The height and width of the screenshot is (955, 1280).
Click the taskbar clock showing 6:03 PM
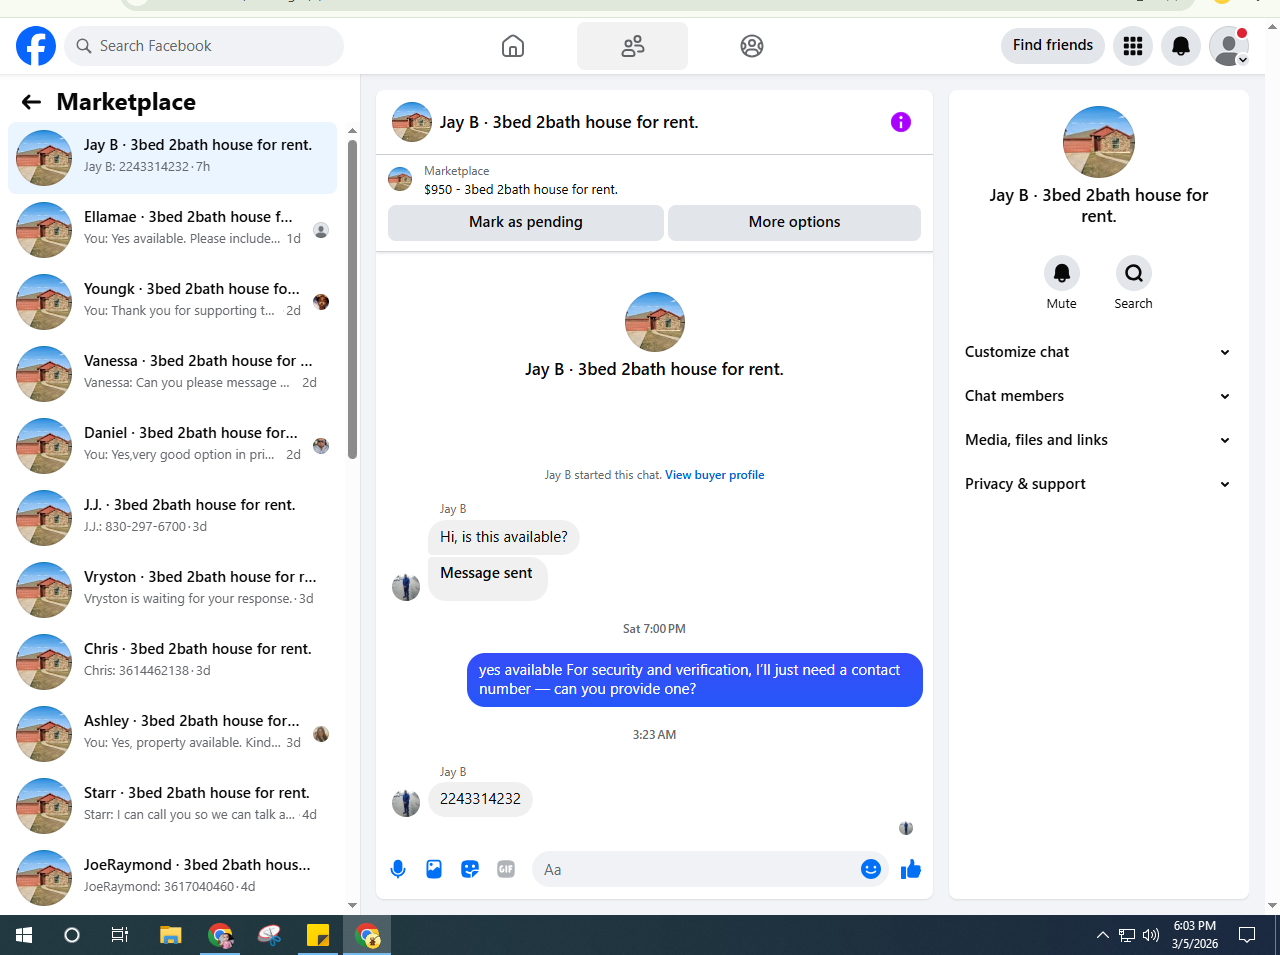coord(1195,935)
